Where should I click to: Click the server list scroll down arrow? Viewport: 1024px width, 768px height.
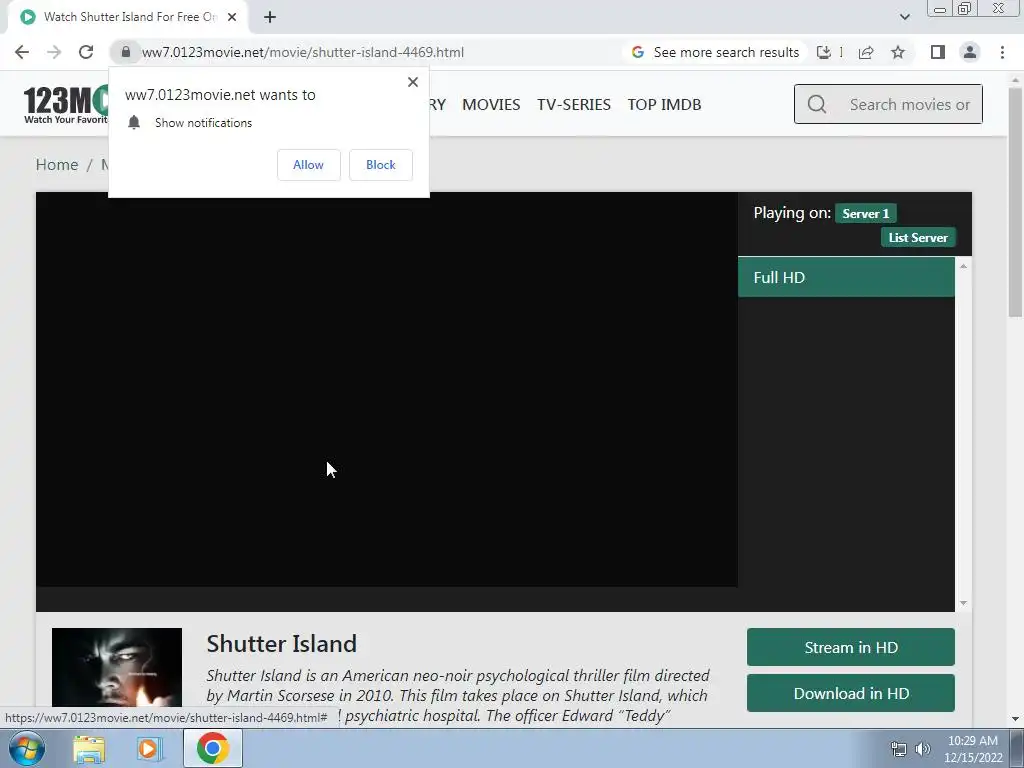click(x=963, y=603)
